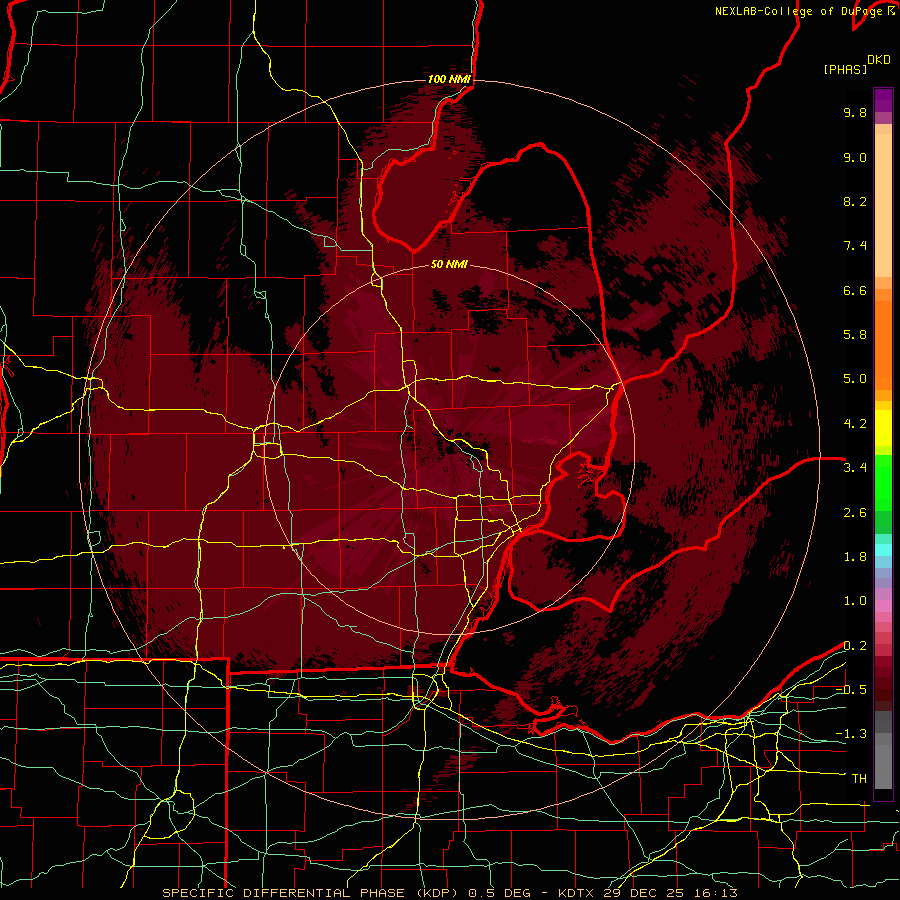The image size is (900, 900).
Task: Click the DKD unit label above legend
Action: (x=879, y=60)
